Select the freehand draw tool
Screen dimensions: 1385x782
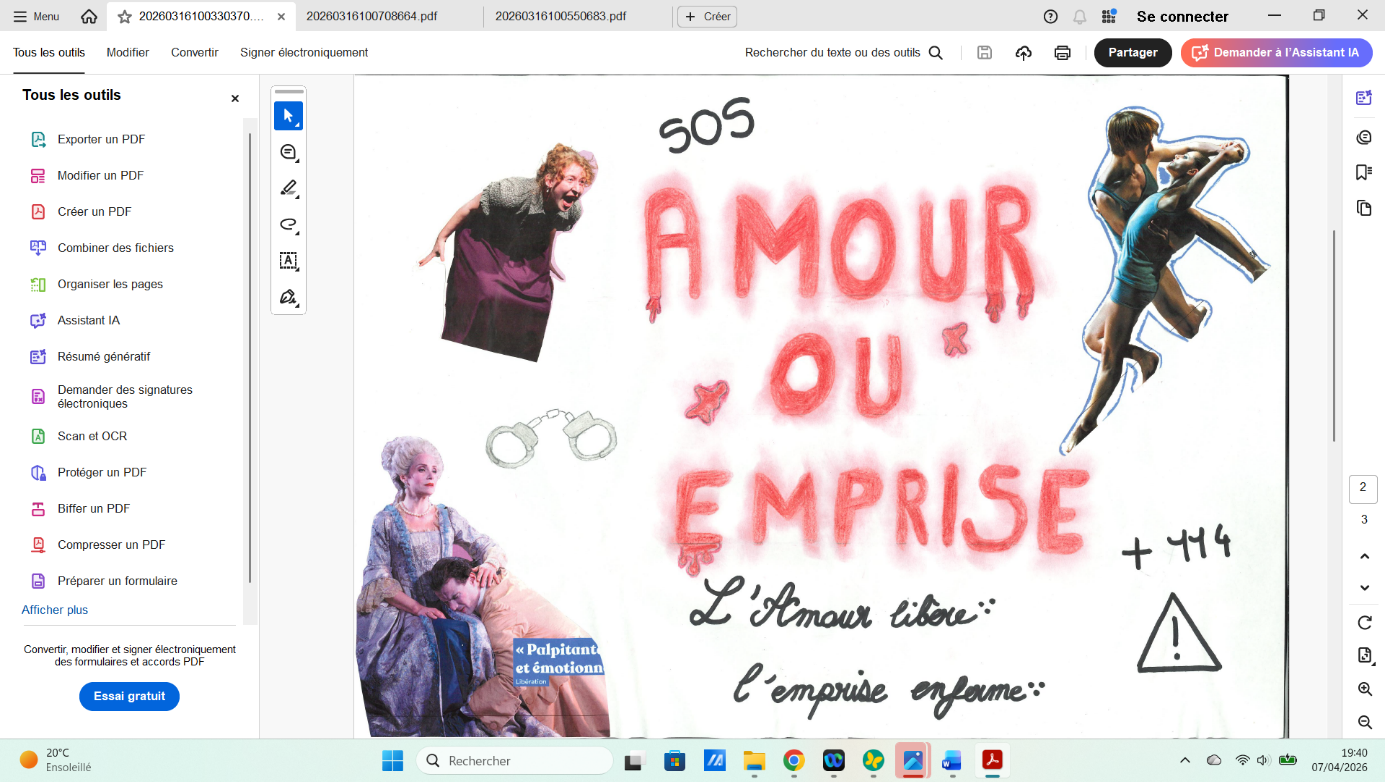288,225
